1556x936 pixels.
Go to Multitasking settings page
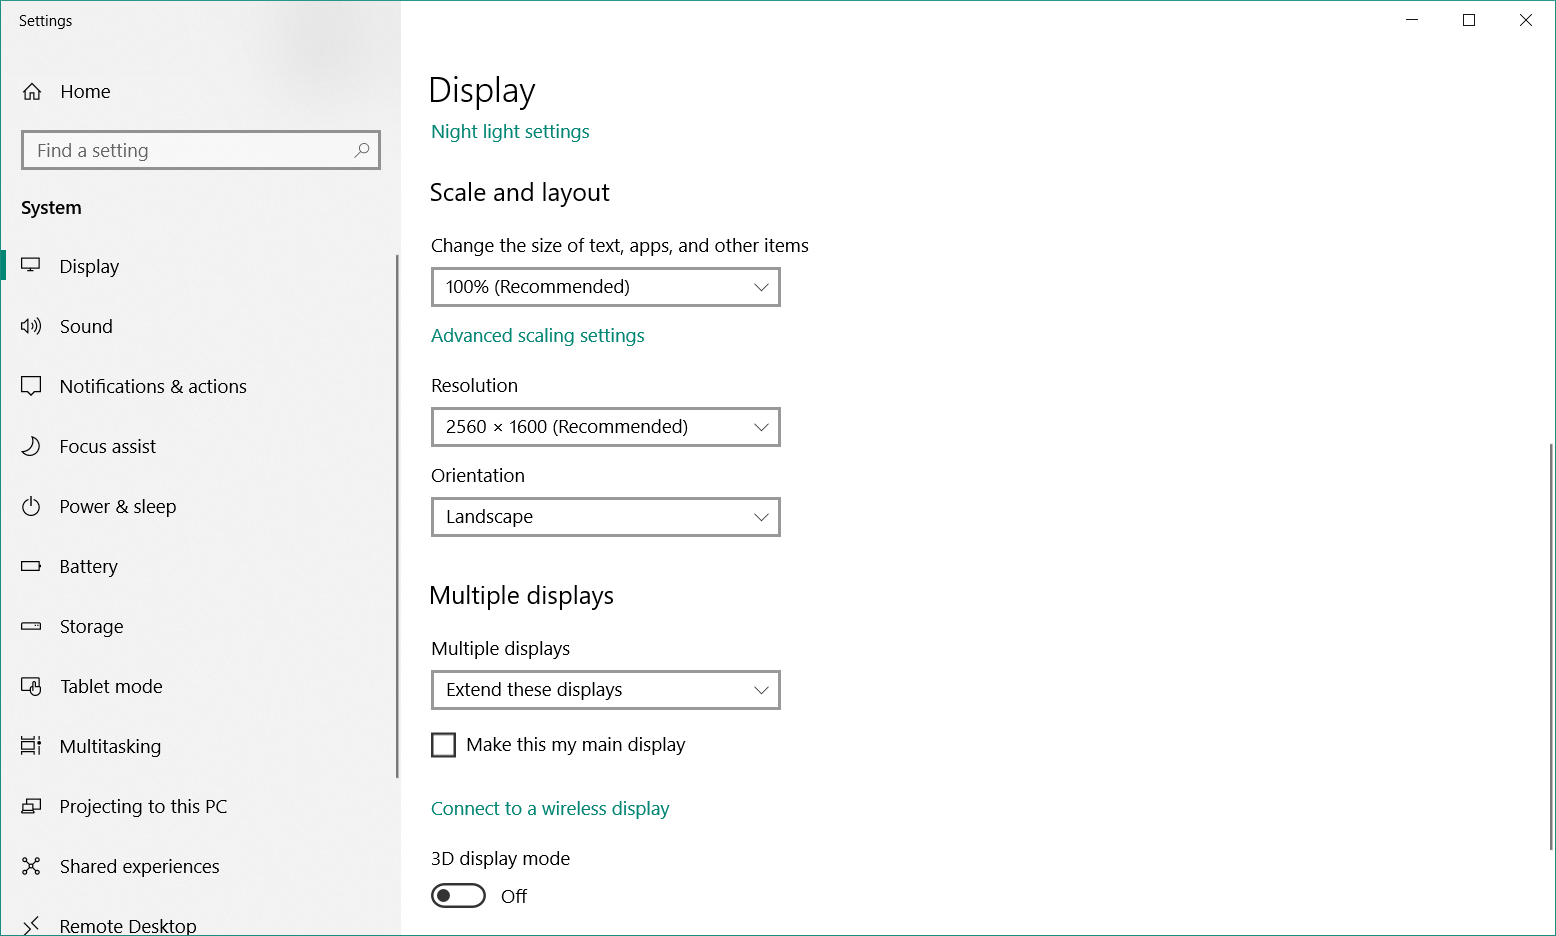click(110, 746)
